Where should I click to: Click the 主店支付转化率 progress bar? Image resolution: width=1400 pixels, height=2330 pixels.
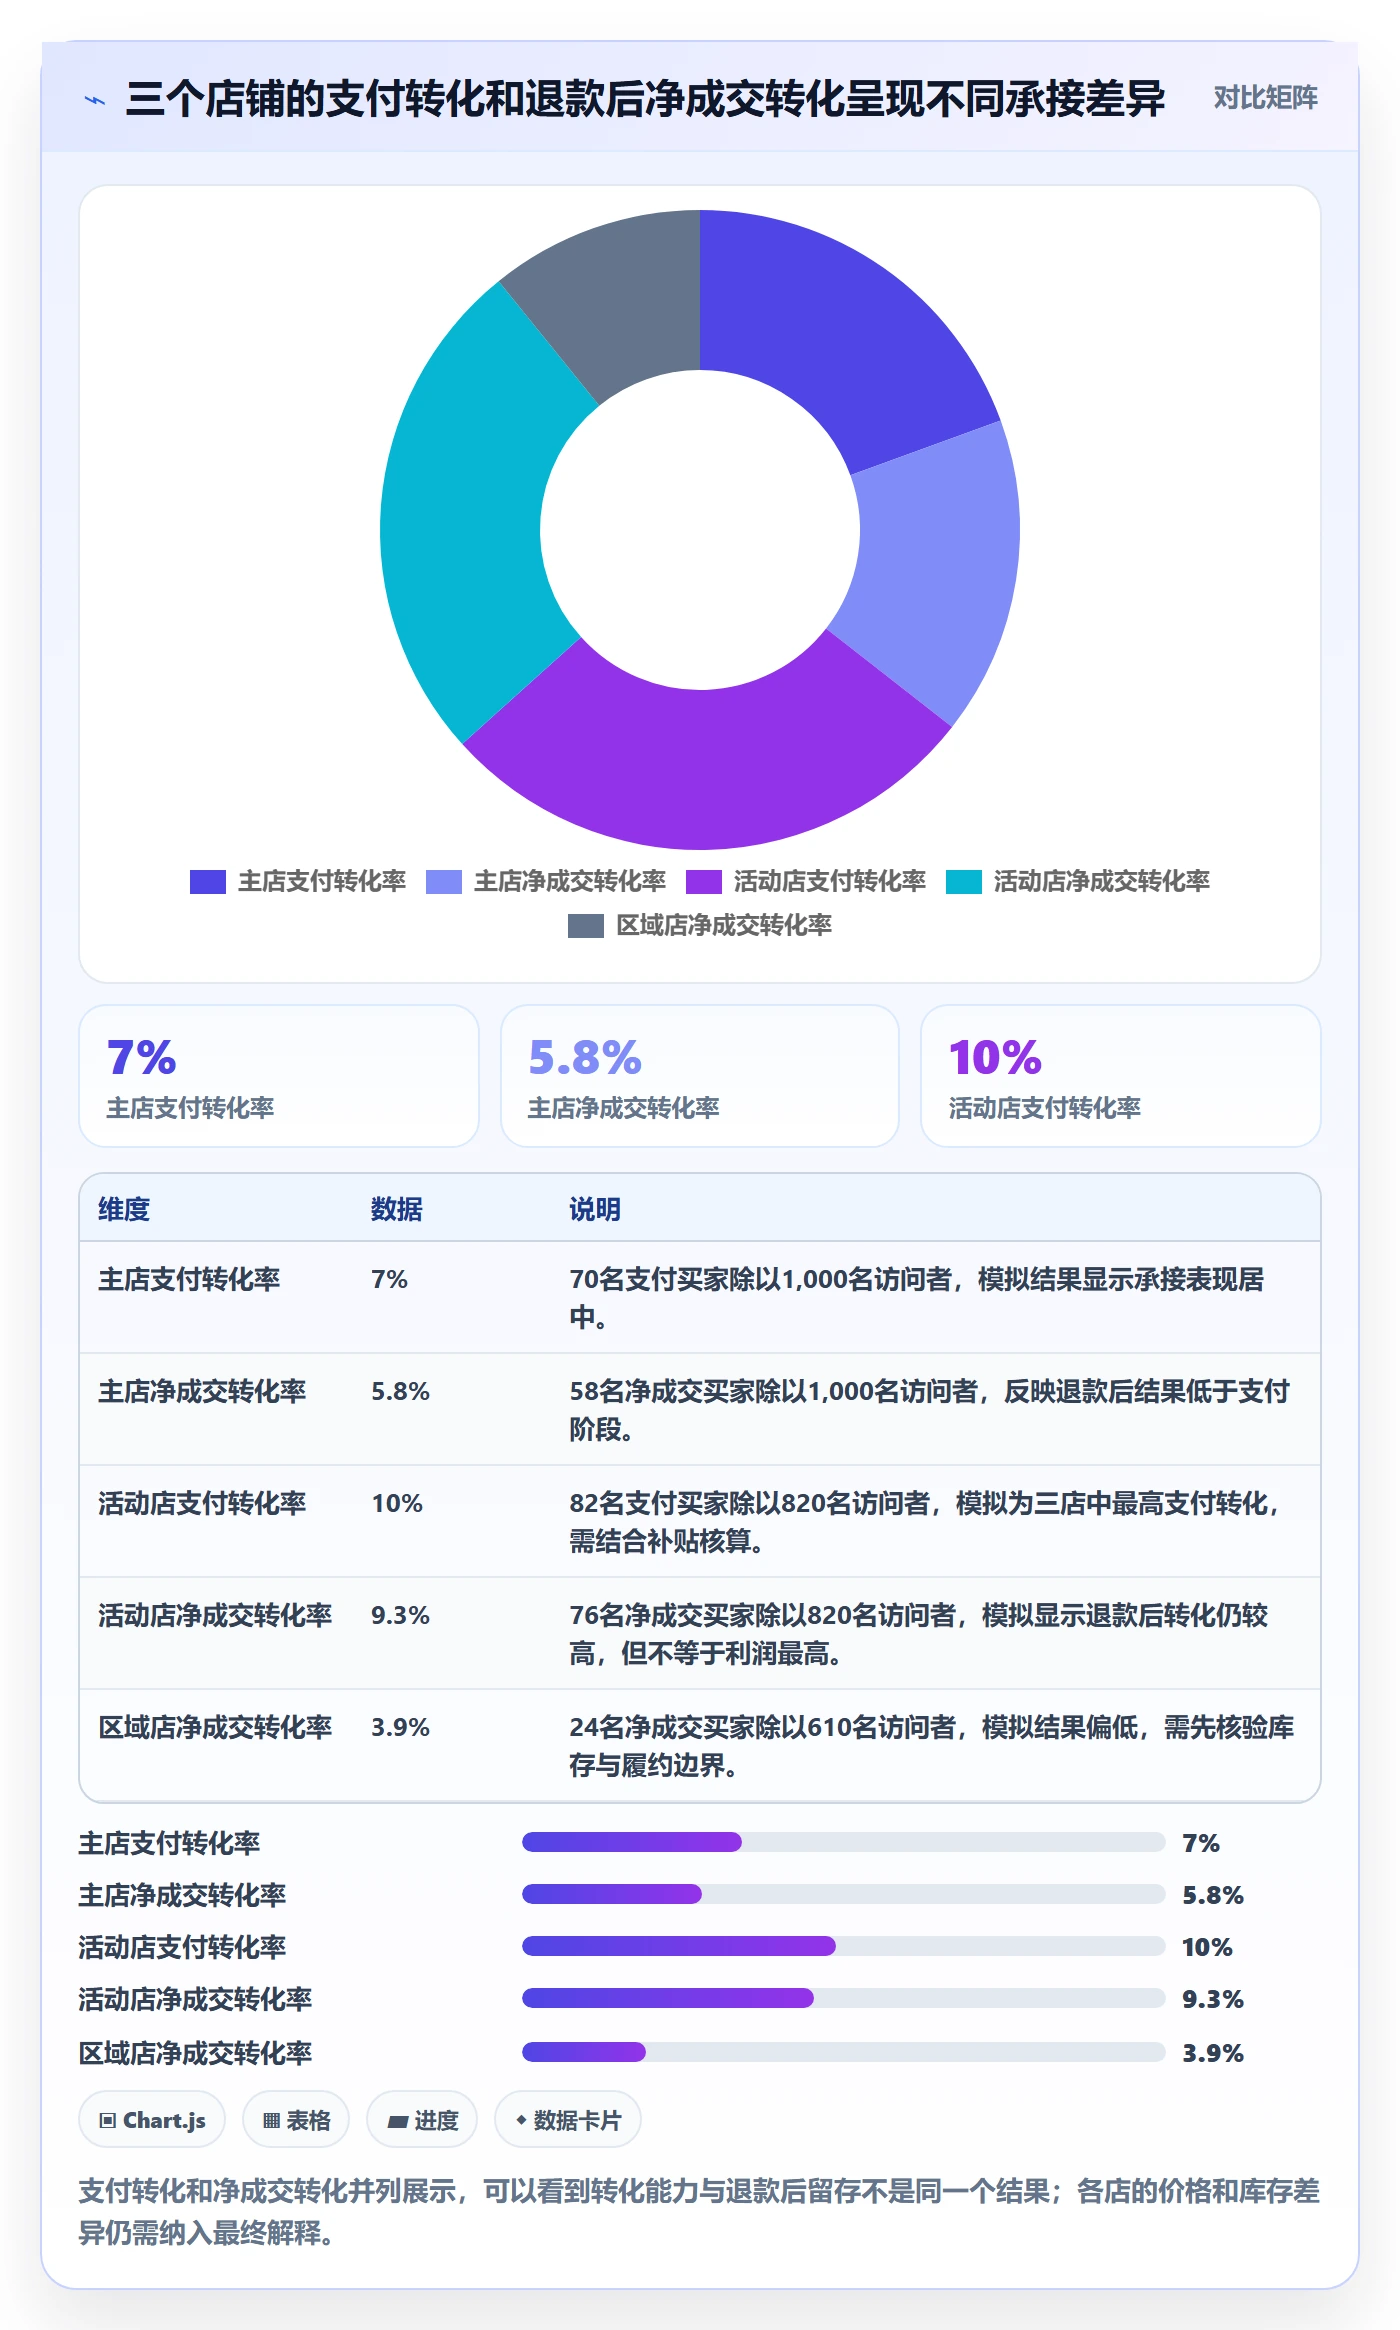point(844,1842)
